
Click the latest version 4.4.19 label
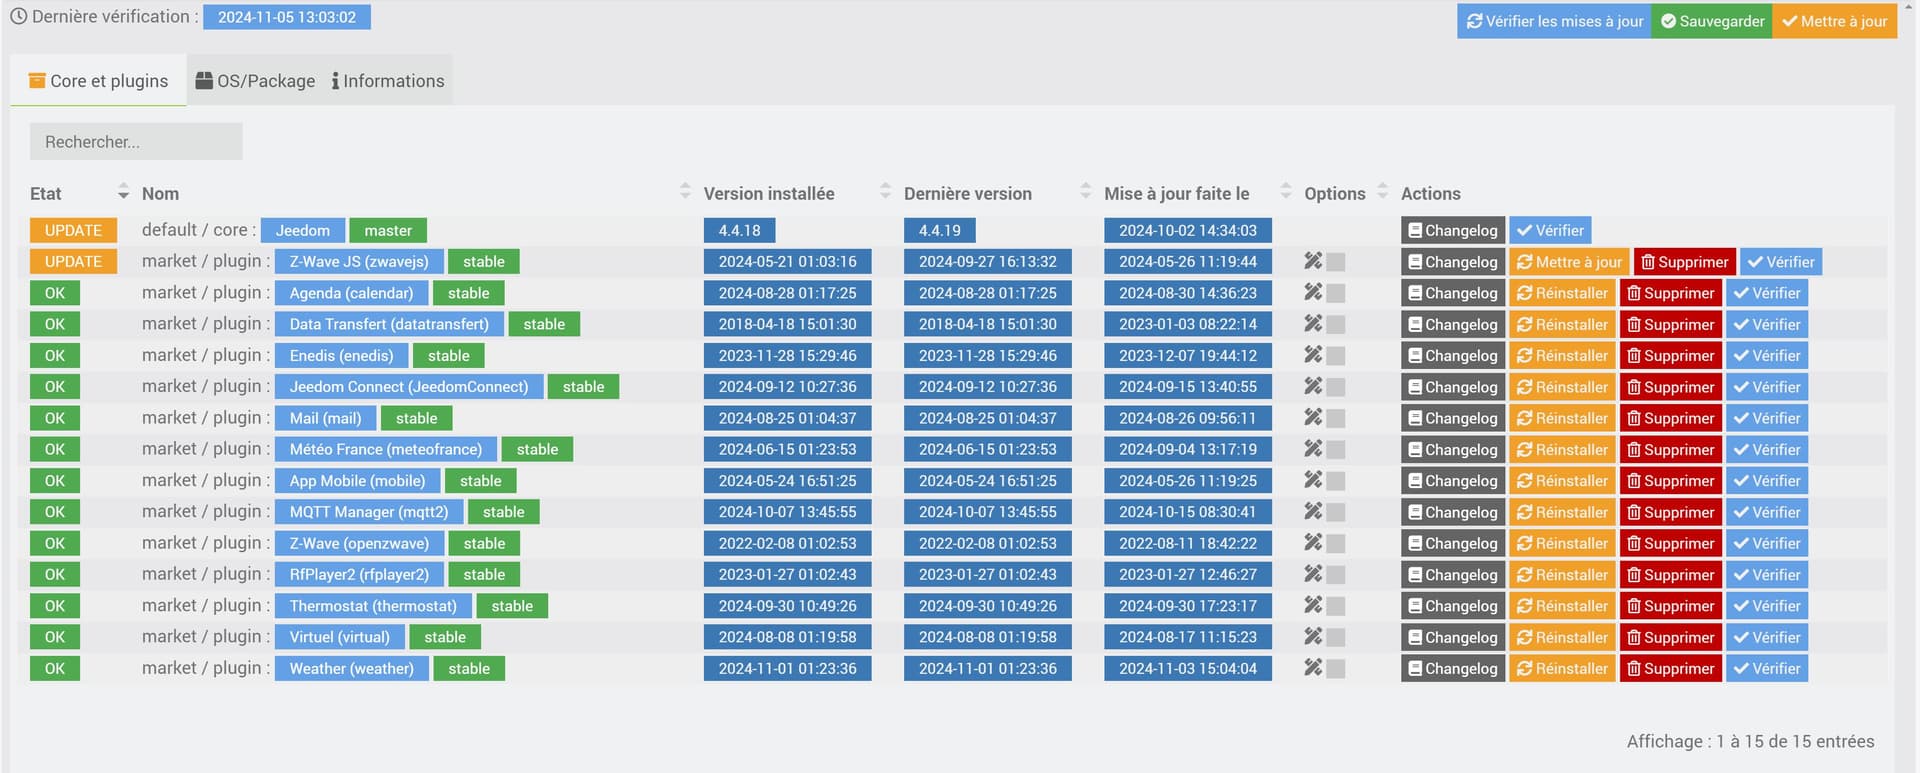[x=940, y=230]
